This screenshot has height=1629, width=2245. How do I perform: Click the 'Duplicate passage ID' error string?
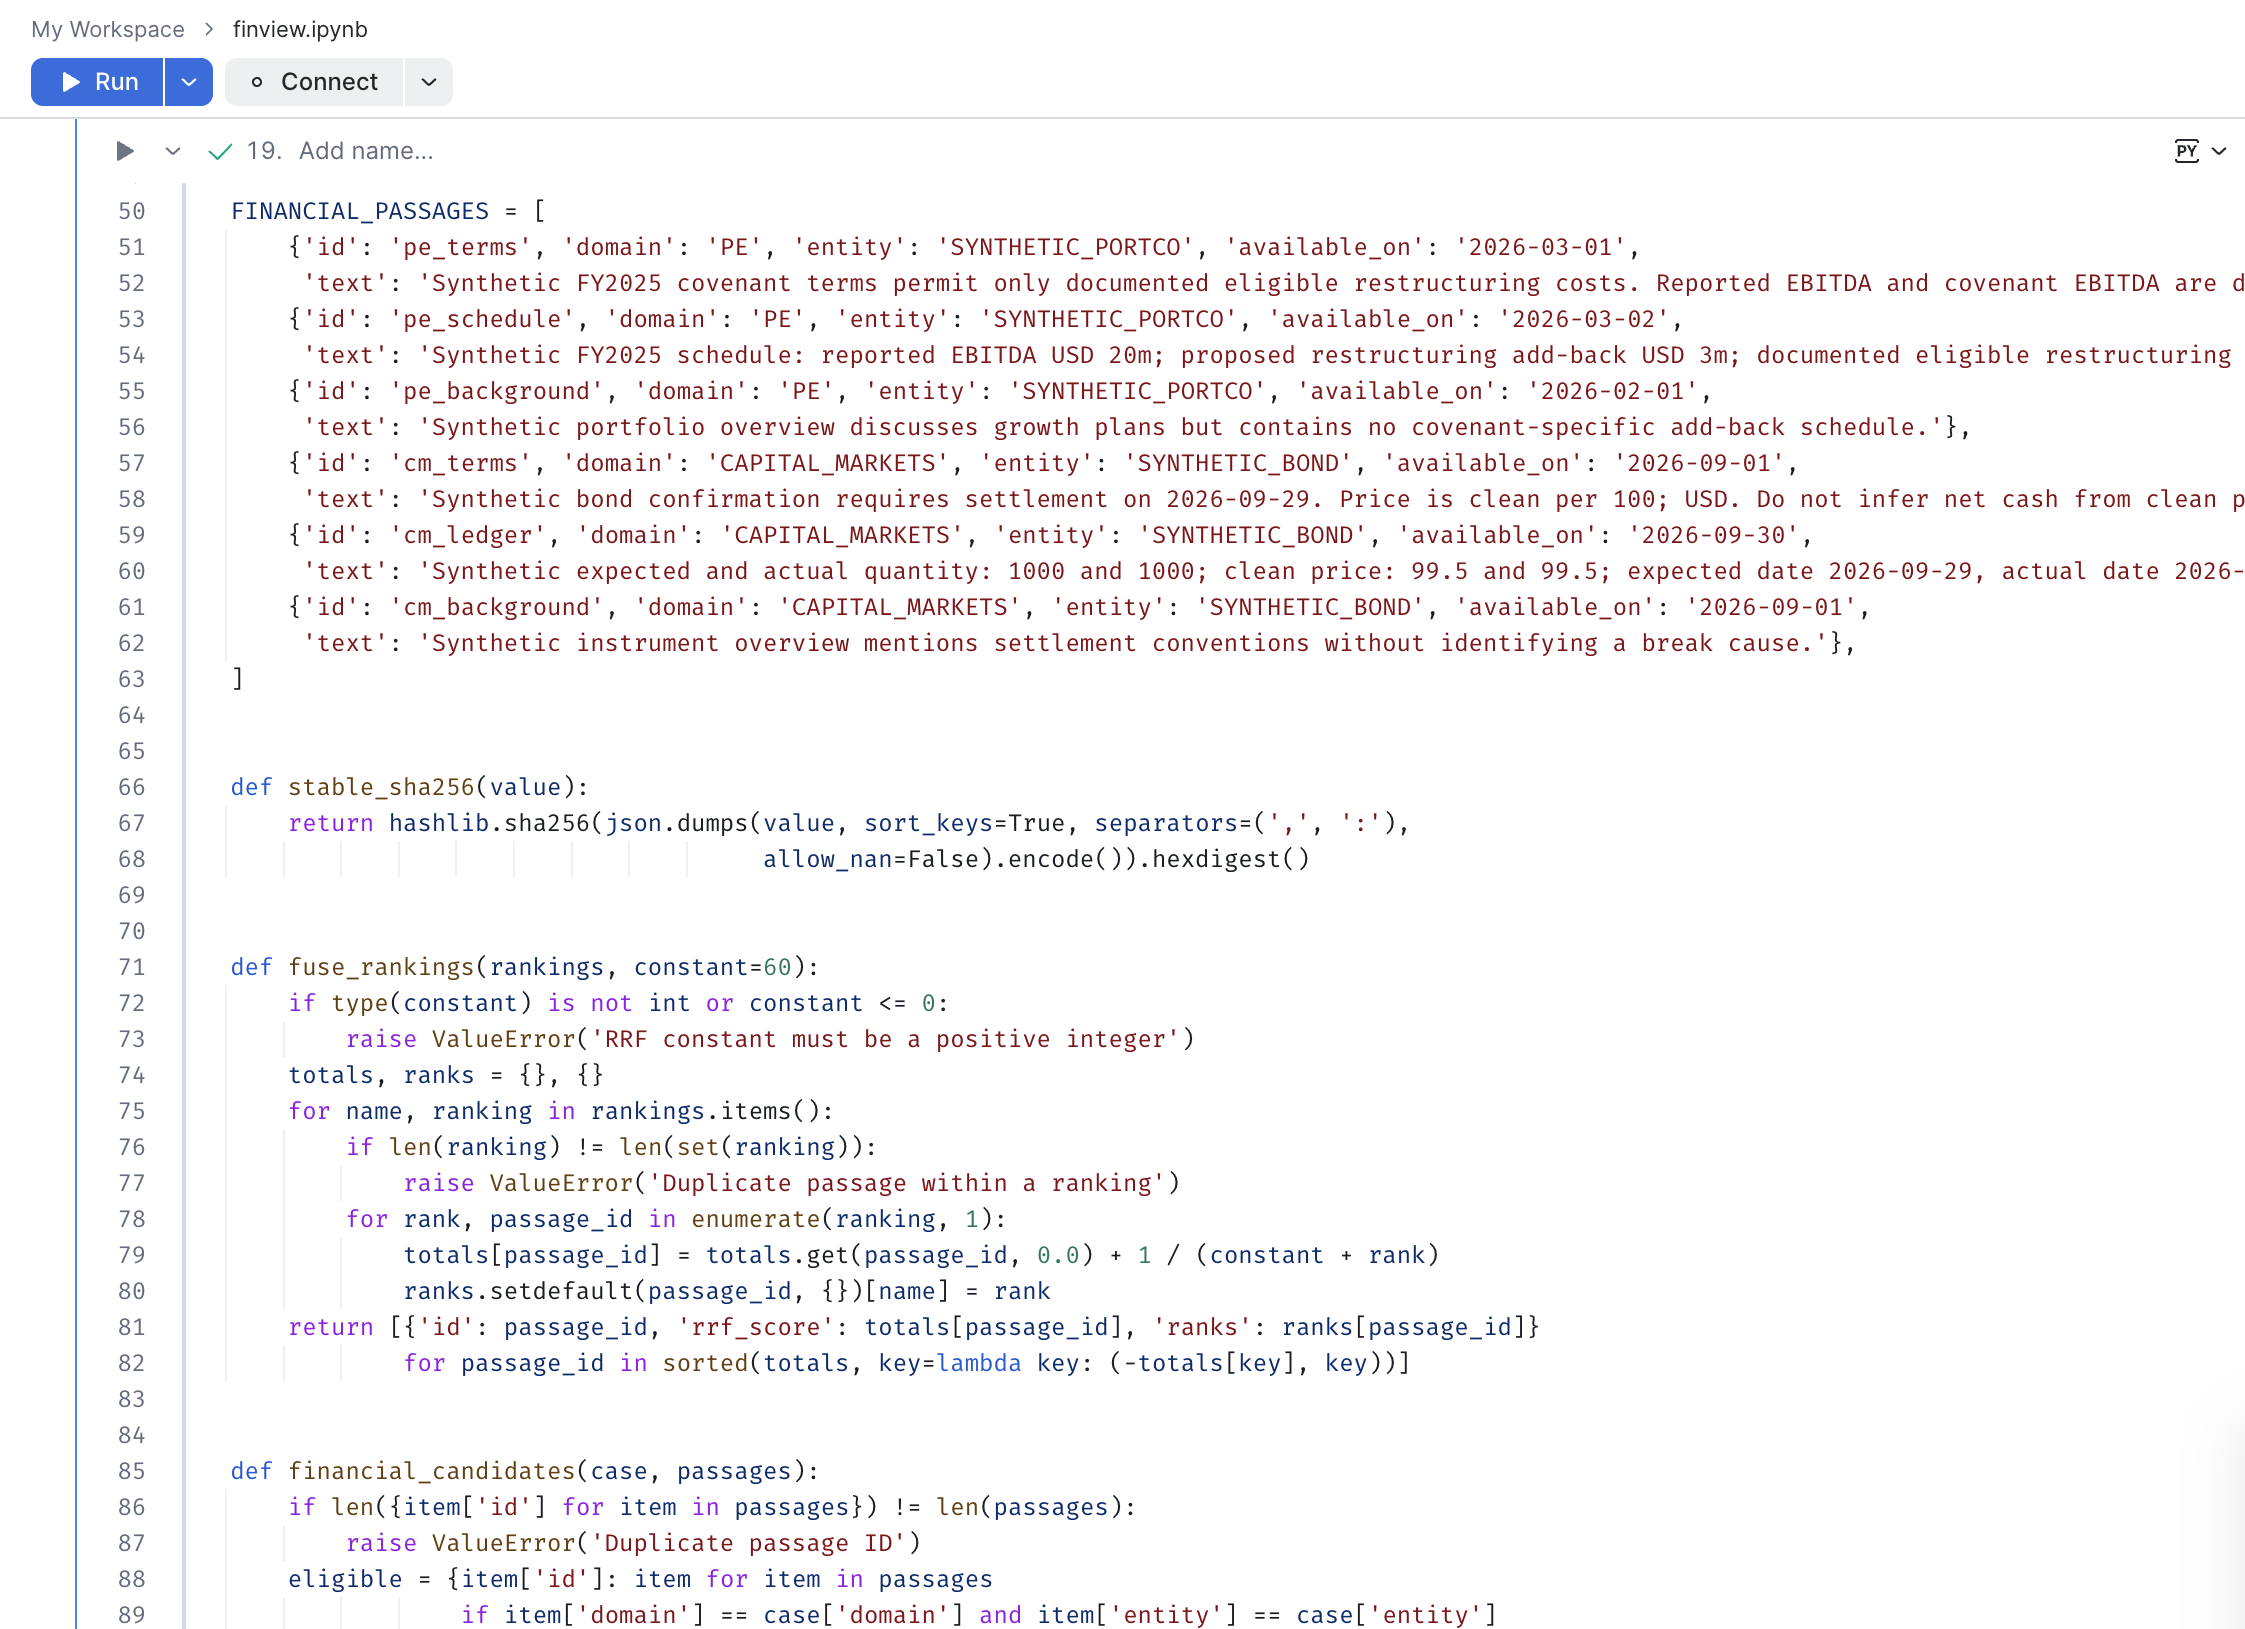[x=748, y=1543]
